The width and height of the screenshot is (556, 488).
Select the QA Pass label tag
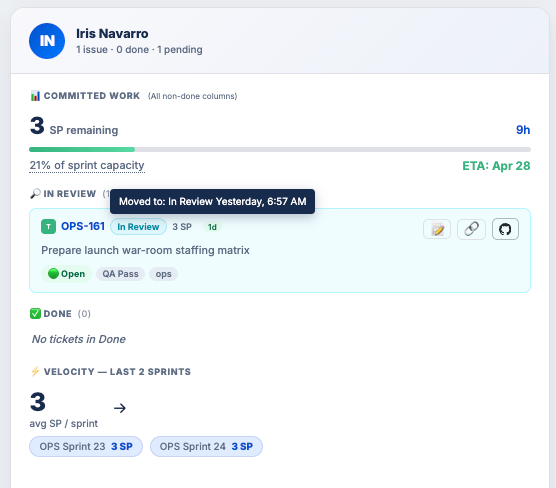pos(120,274)
